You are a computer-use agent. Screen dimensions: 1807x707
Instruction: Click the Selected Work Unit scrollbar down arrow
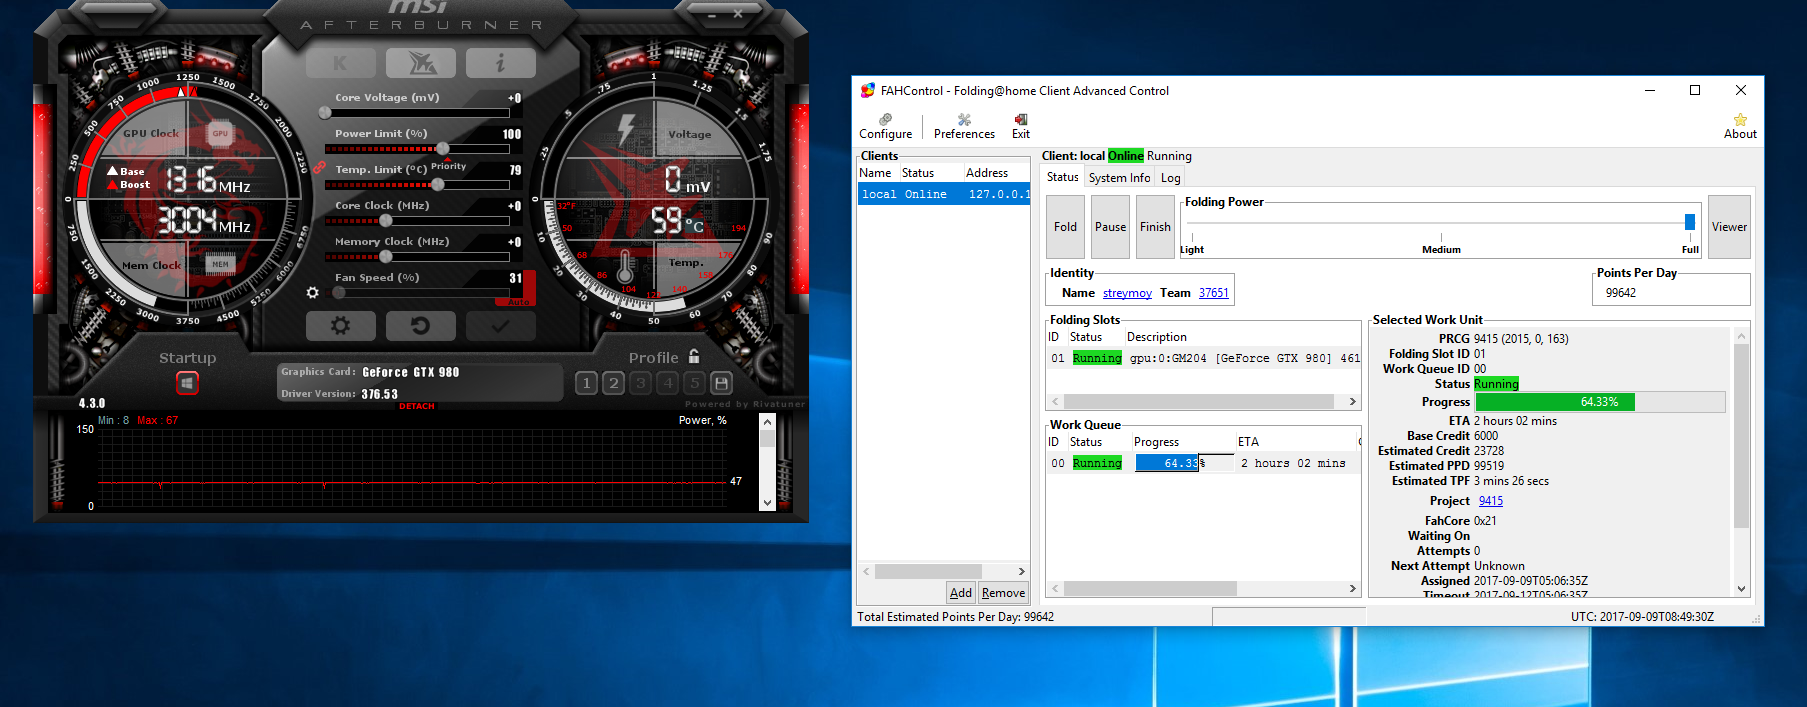(x=1741, y=589)
